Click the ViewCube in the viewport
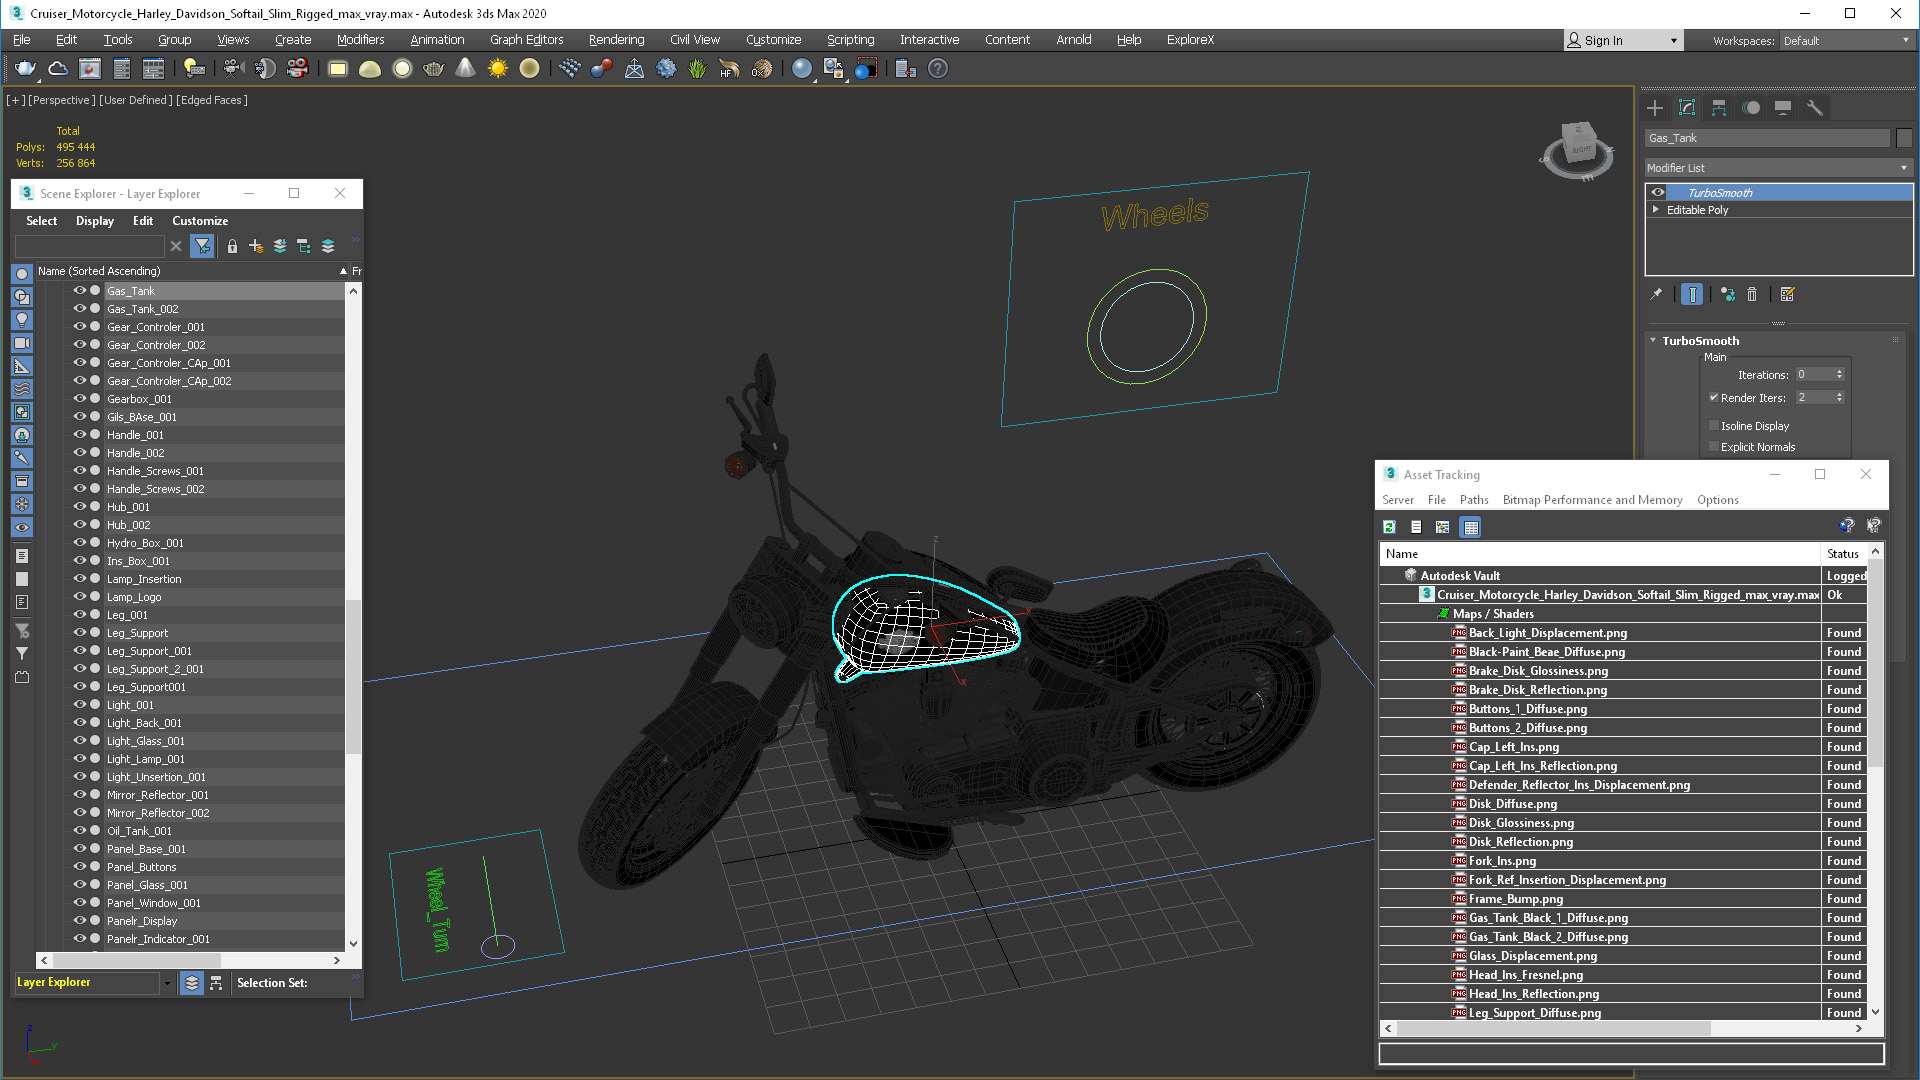Viewport: 1920px width, 1080px height. point(1579,148)
